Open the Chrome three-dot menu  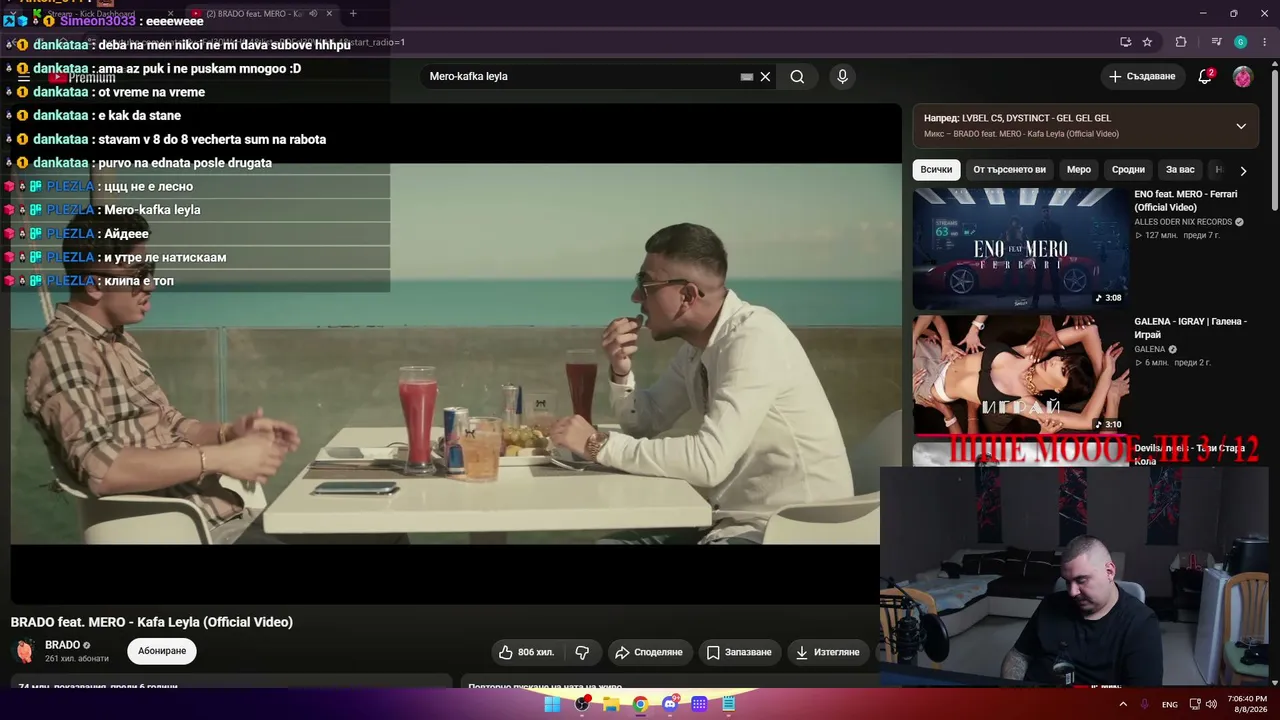(1264, 42)
